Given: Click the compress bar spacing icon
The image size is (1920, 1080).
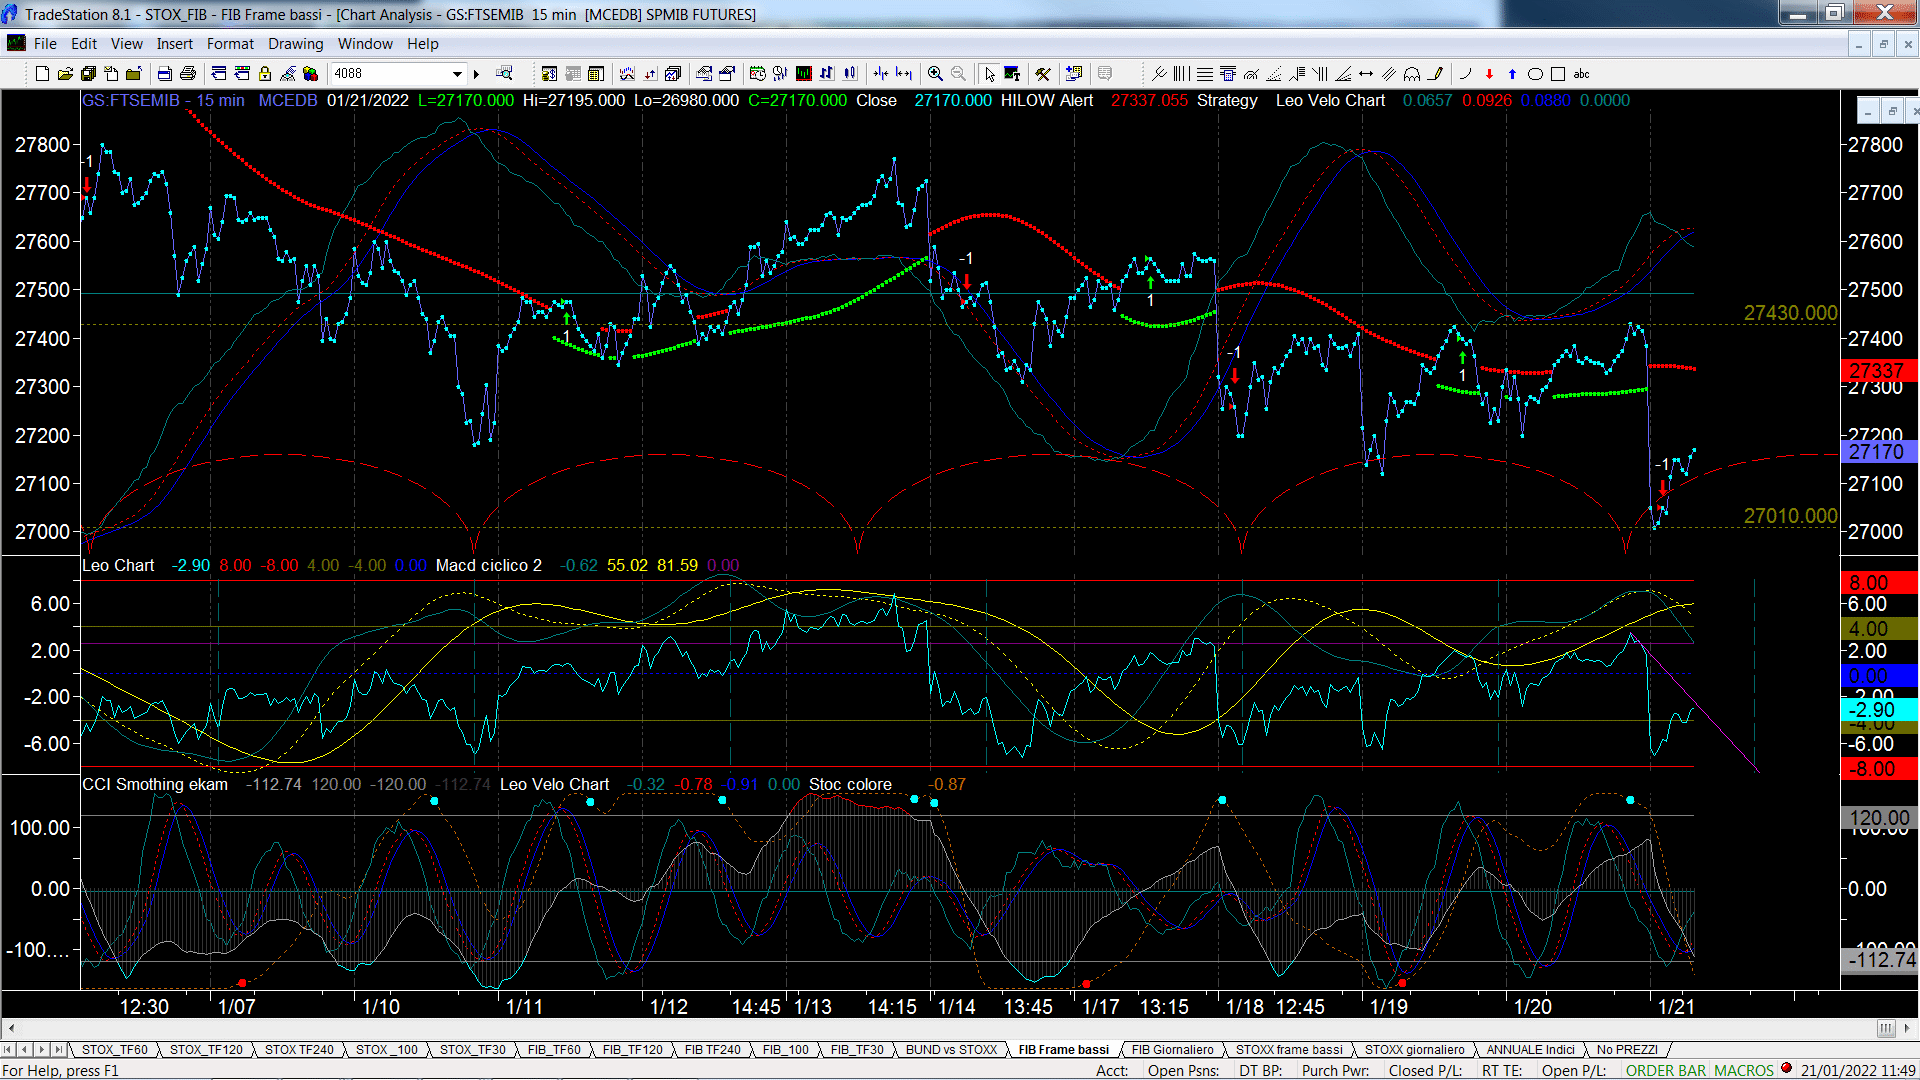Looking at the screenshot, I should pyautogui.click(x=881, y=73).
